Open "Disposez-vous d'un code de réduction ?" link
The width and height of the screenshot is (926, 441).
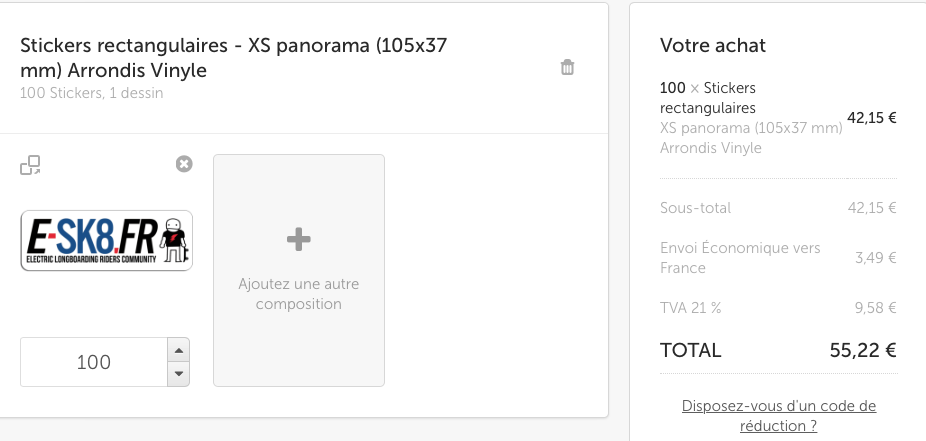(x=778, y=416)
